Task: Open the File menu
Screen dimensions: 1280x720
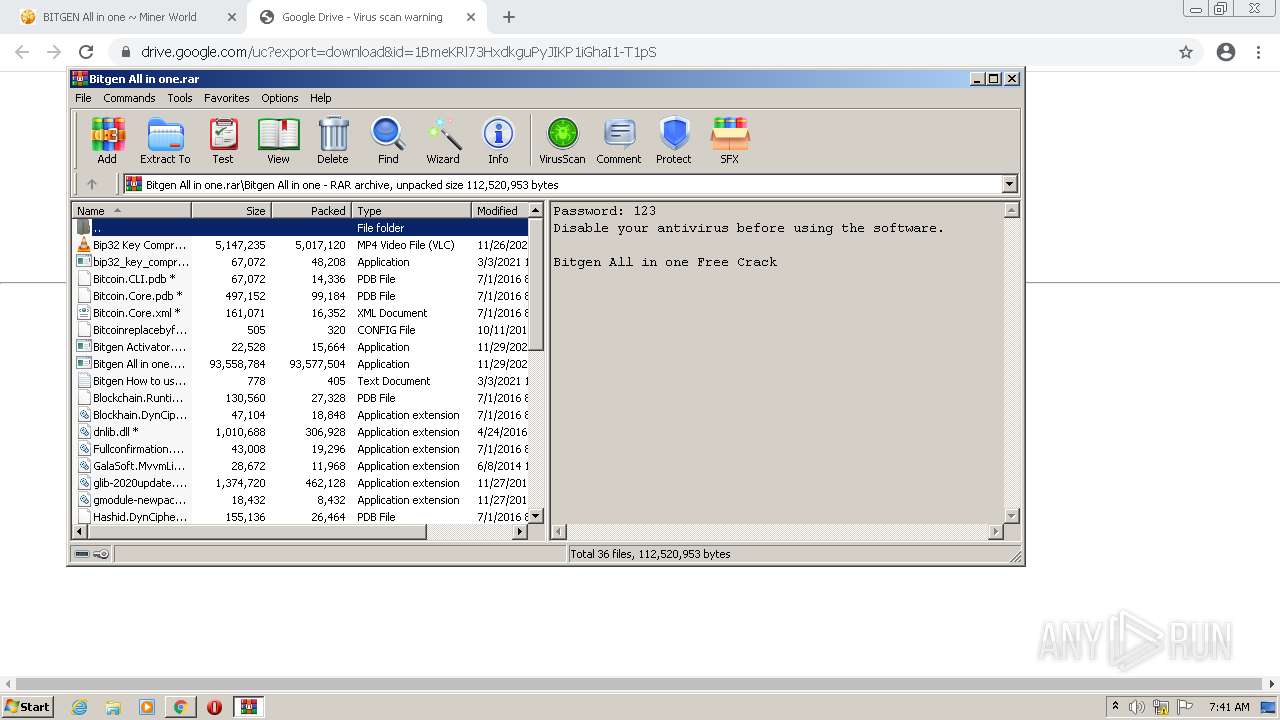Action: point(83,98)
